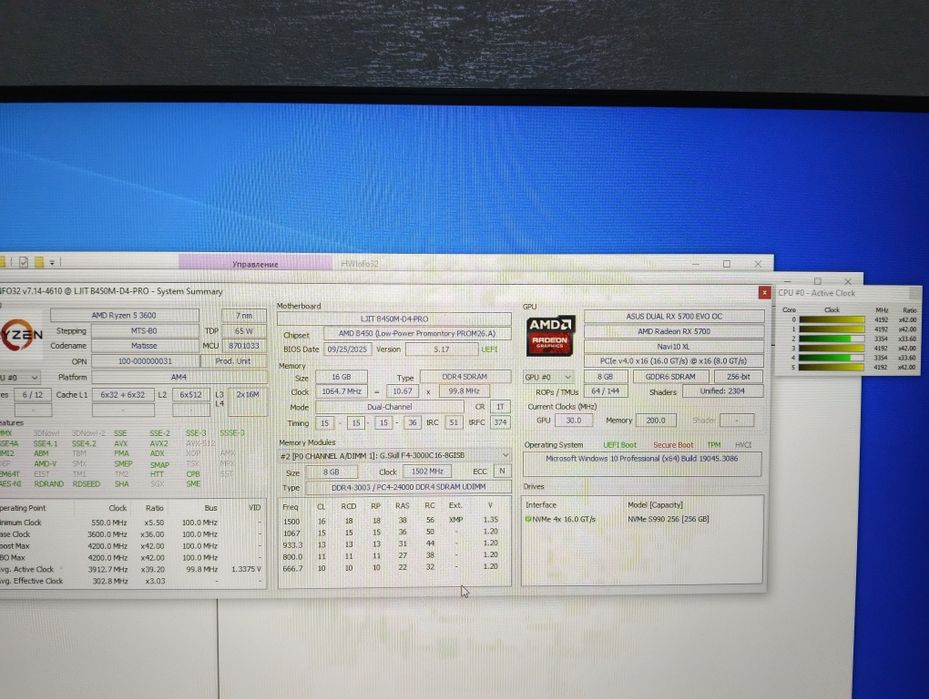Click the memory Mode Dual-Channel field
Image resolution: width=929 pixels, height=699 pixels.
(x=389, y=407)
